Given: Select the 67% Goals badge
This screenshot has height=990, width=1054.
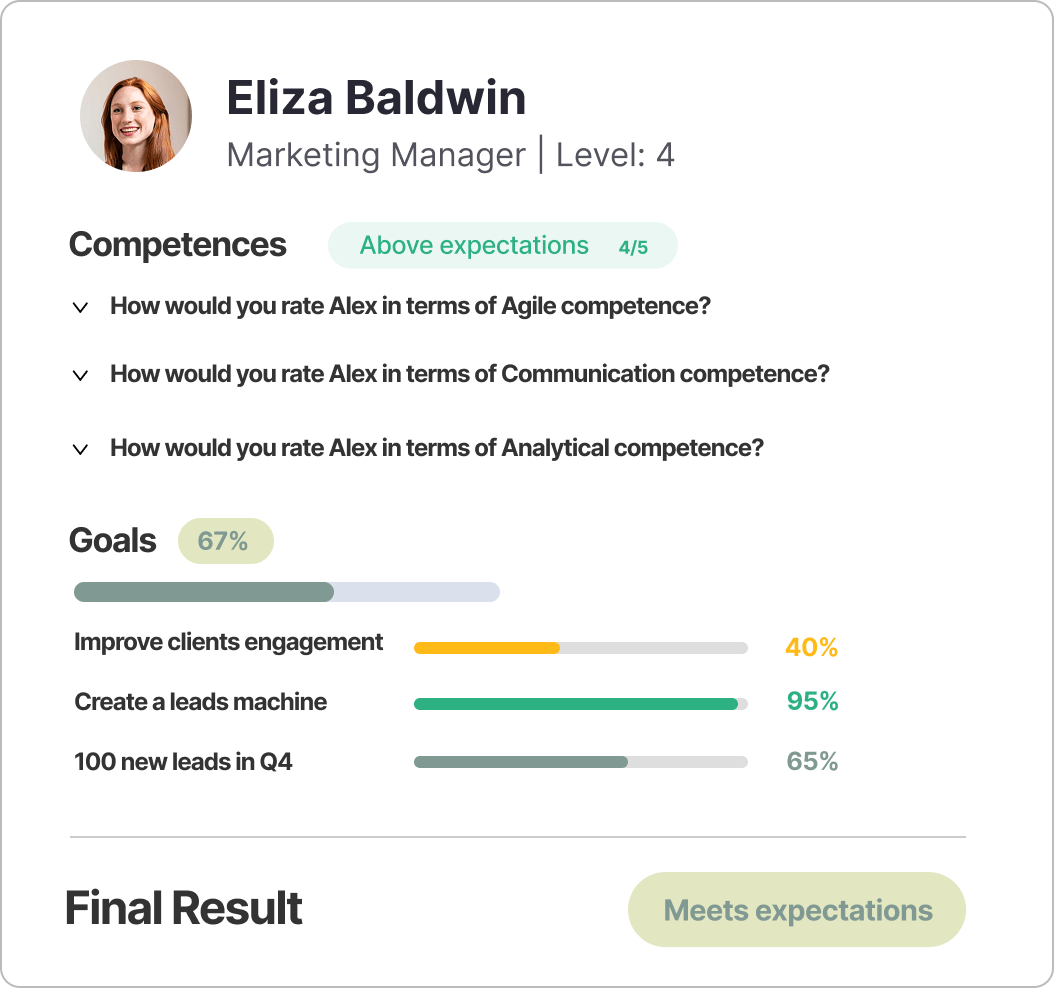Looking at the screenshot, I should (x=226, y=541).
